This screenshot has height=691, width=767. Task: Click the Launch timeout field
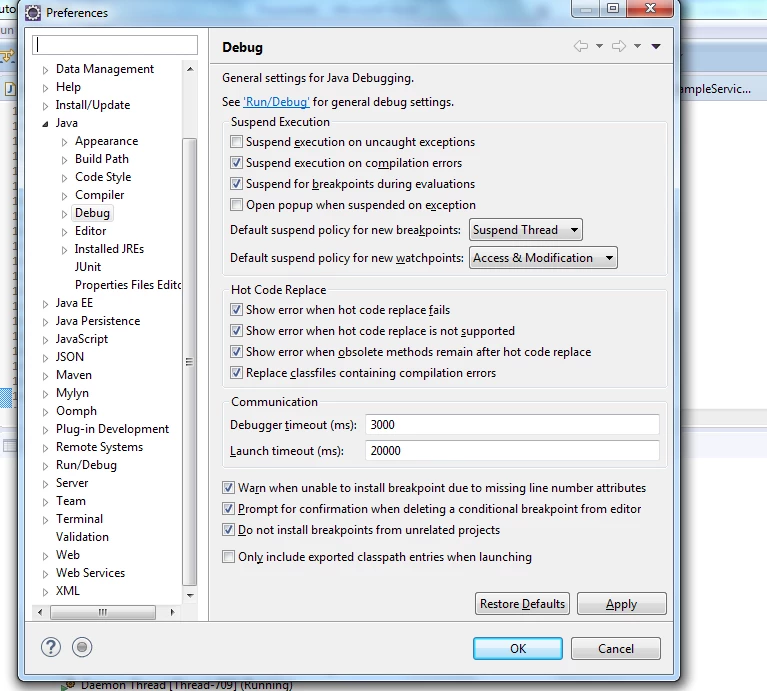(x=512, y=450)
